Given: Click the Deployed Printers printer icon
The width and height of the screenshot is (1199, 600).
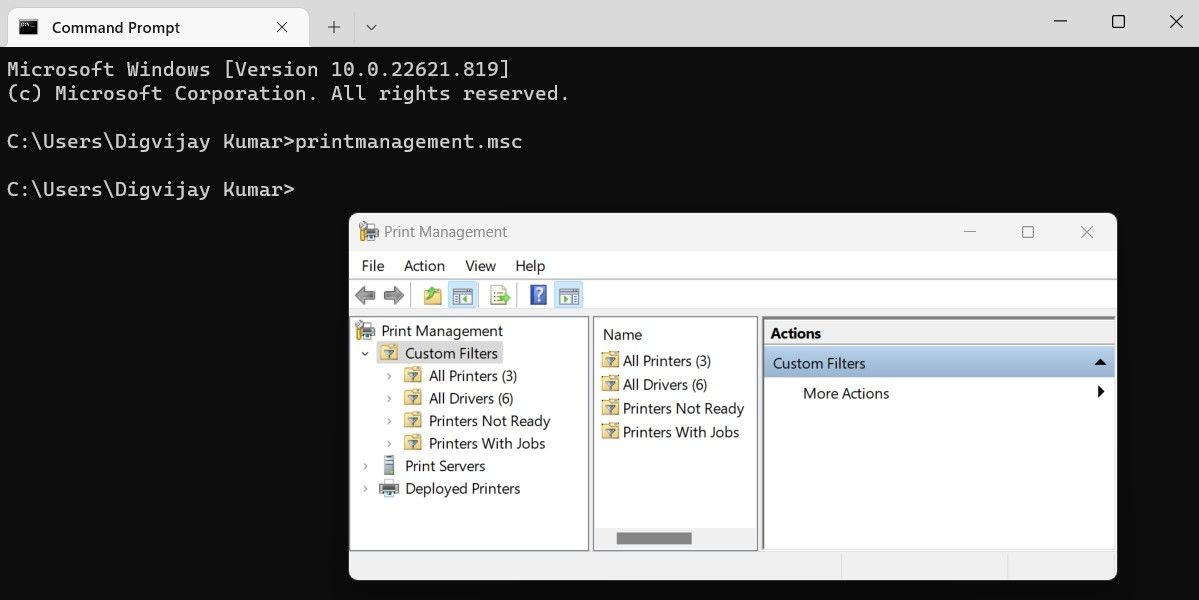Looking at the screenshot, I should (389, 488).
